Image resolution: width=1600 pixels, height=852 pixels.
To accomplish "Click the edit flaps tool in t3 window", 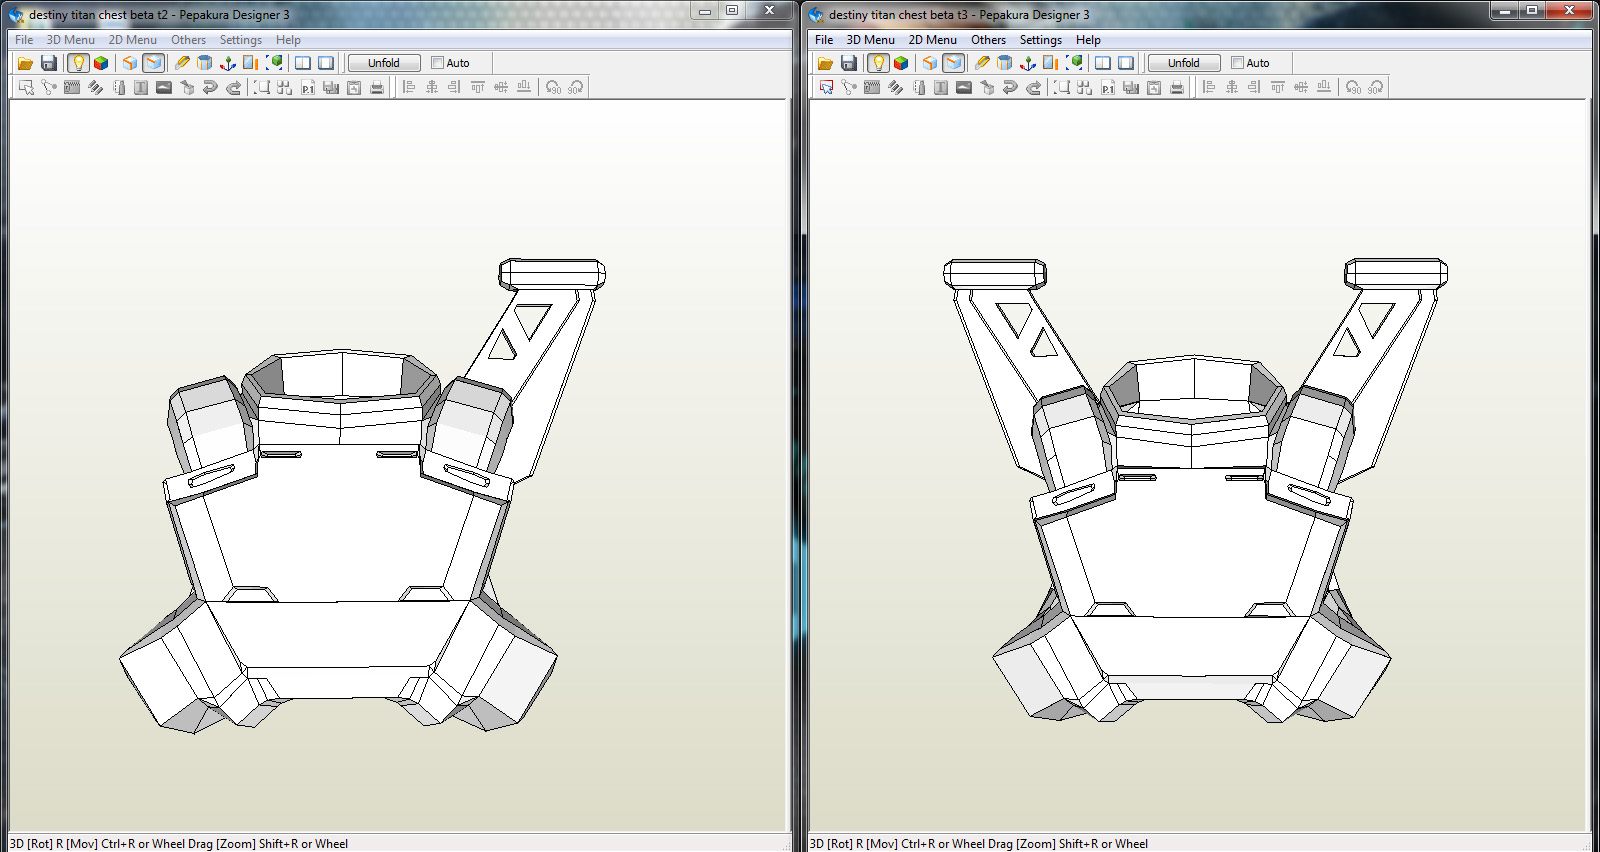I will (x=895, y=87).
